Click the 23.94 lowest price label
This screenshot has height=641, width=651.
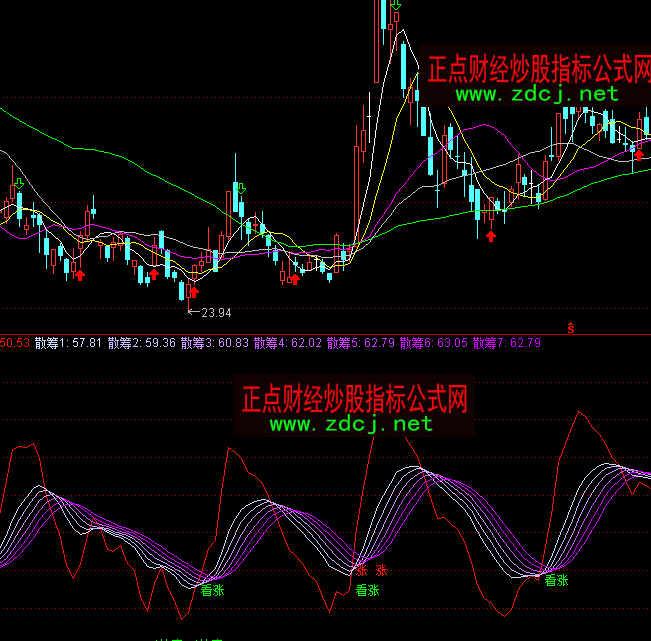point(216,313)
